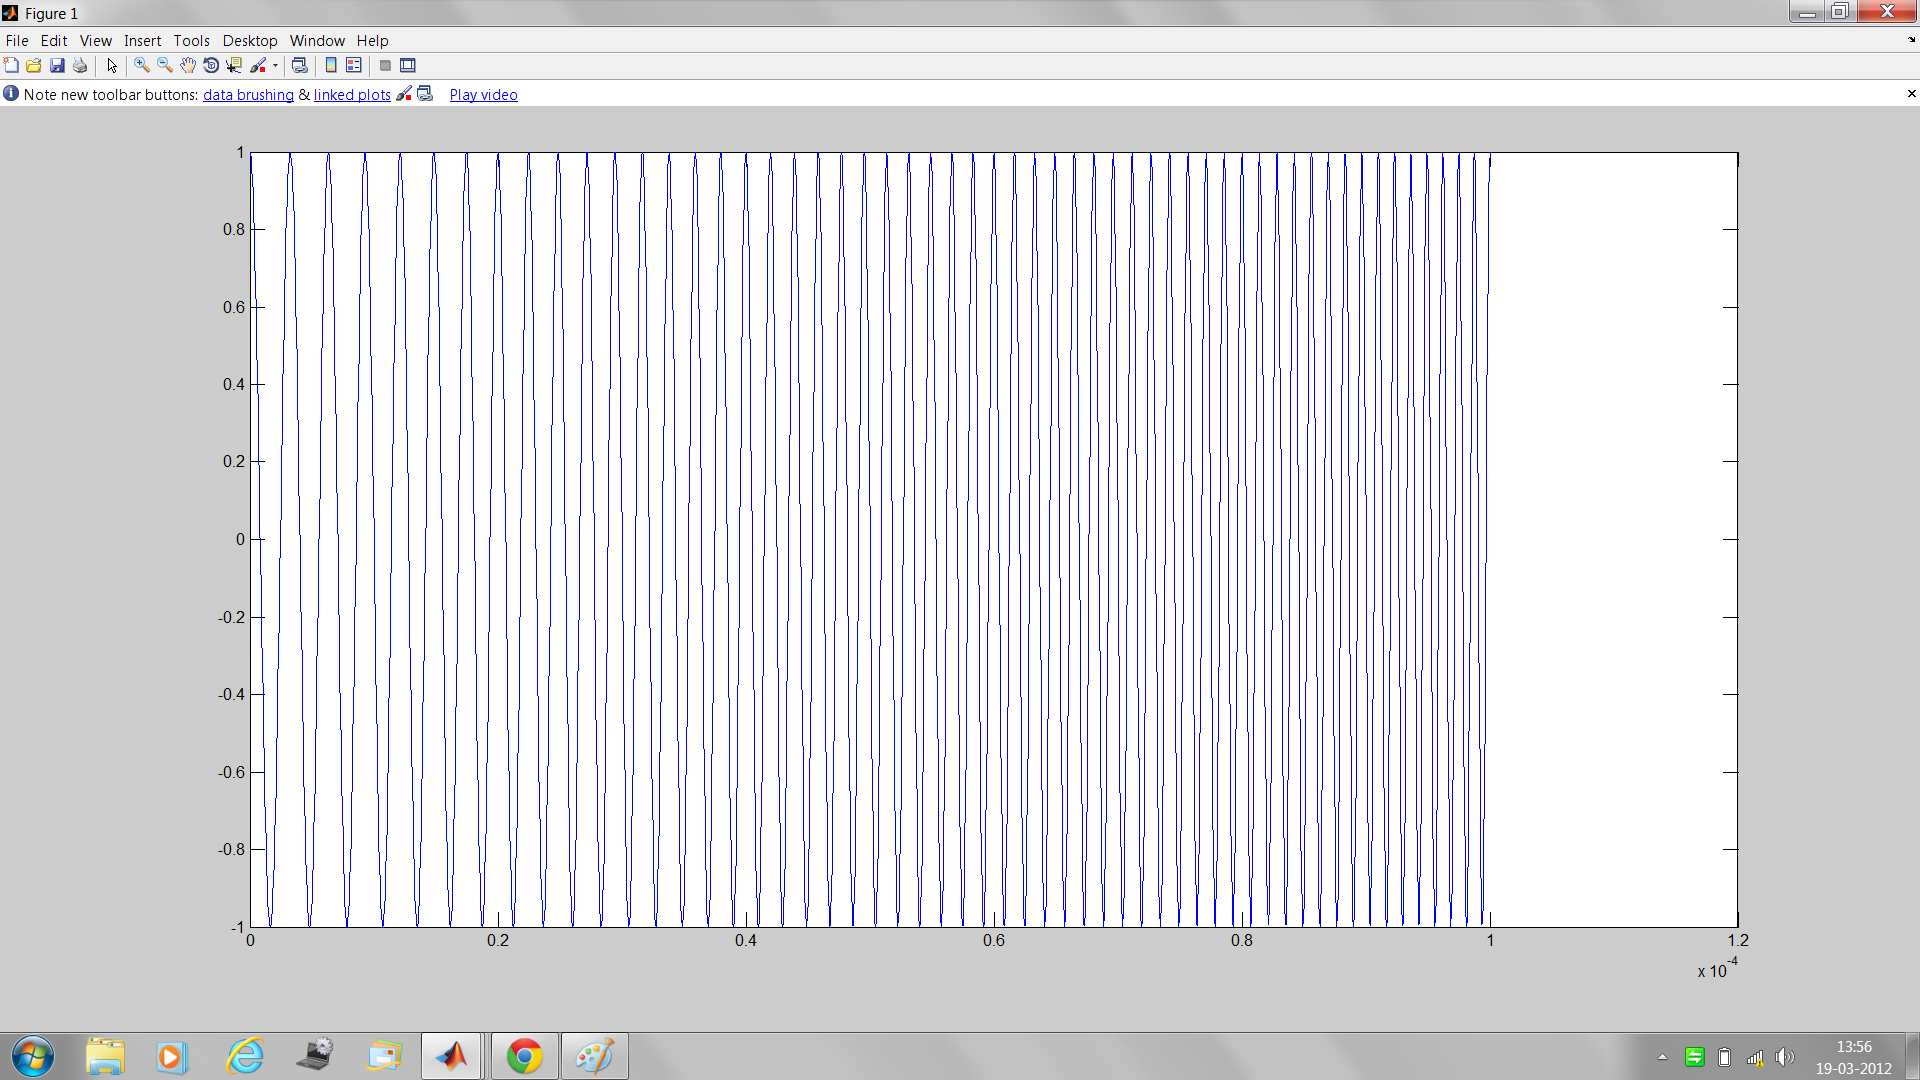Screen dimensions: 1920x1080
Task: Open the Tools menu
Action: [191, 40]
